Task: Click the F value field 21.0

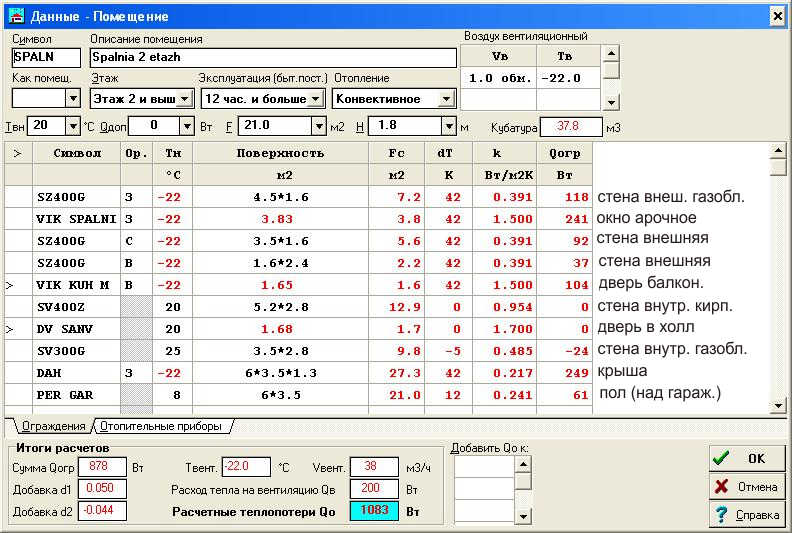Action: pos(275,126)
